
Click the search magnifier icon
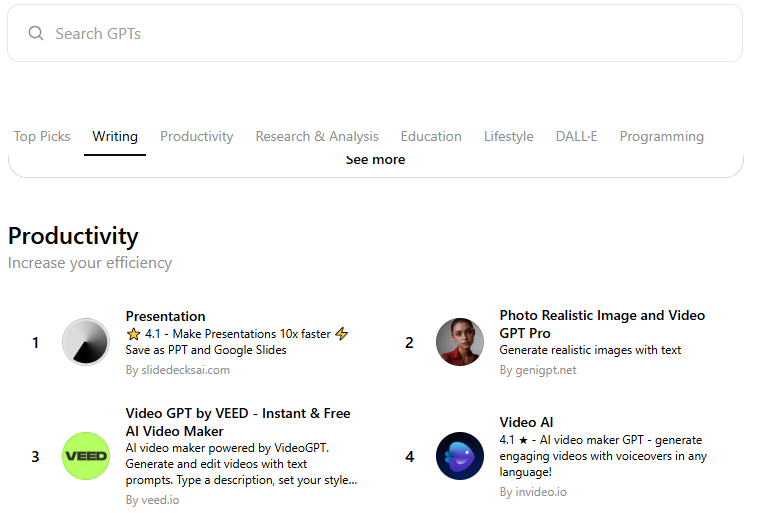36,34
